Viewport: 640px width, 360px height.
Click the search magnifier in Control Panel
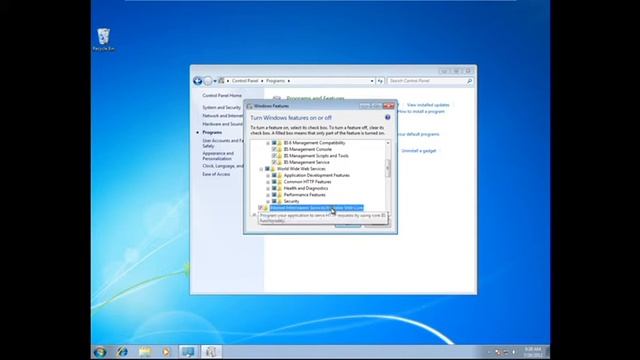[469, 81]
